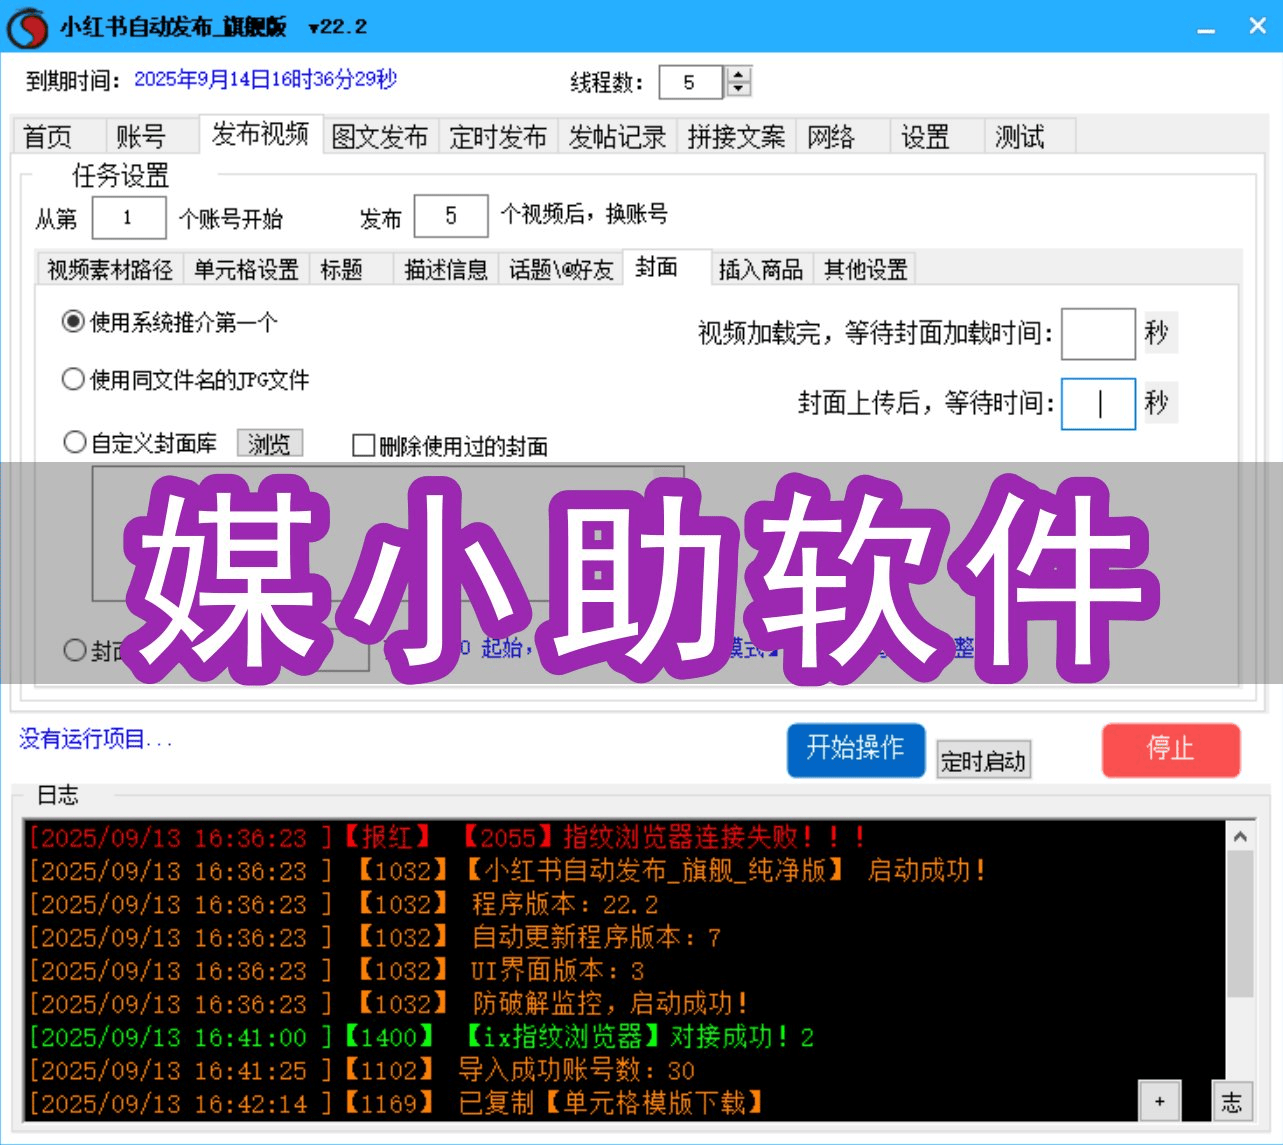
Task: Click the UI界面版本:3 log line
Action: [336, 970]
